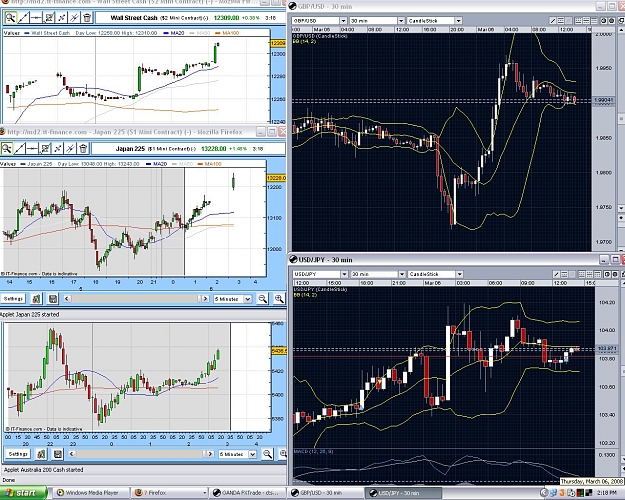Toggle MA50 legend in Wall Street Cash chart

click(x=200, y=33)
